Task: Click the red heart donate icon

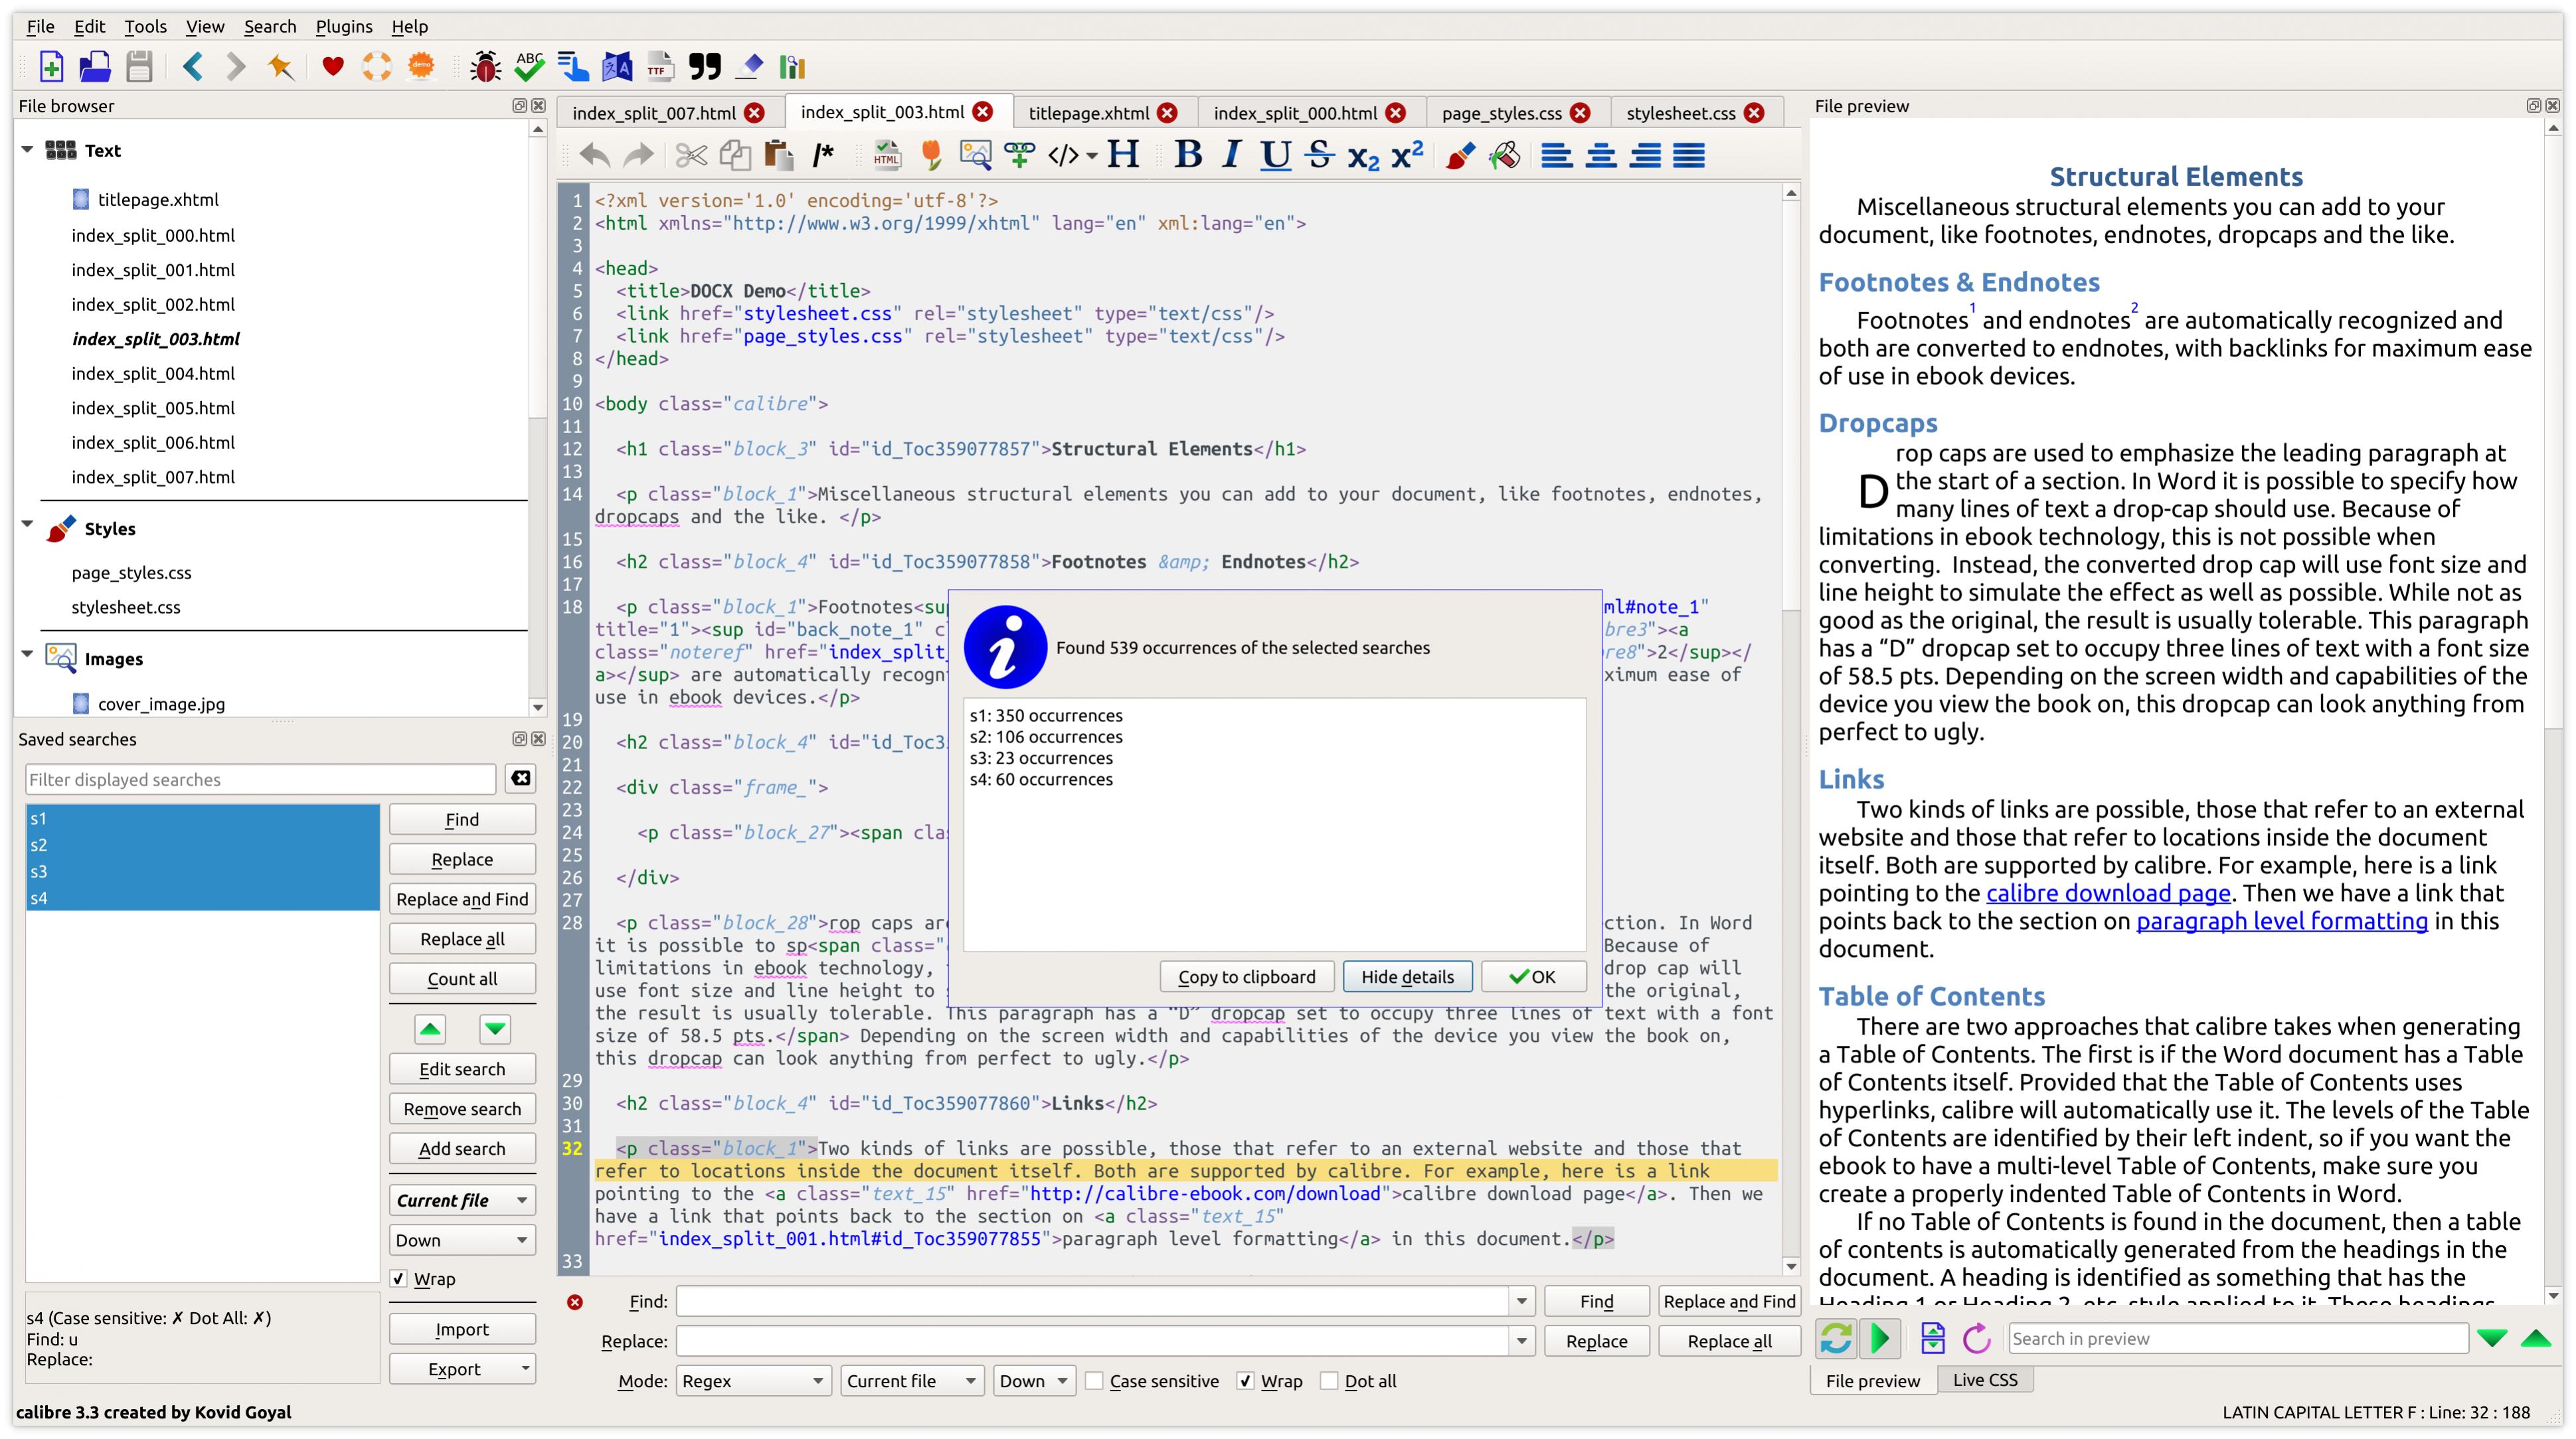Action: (x=333, y=67)
